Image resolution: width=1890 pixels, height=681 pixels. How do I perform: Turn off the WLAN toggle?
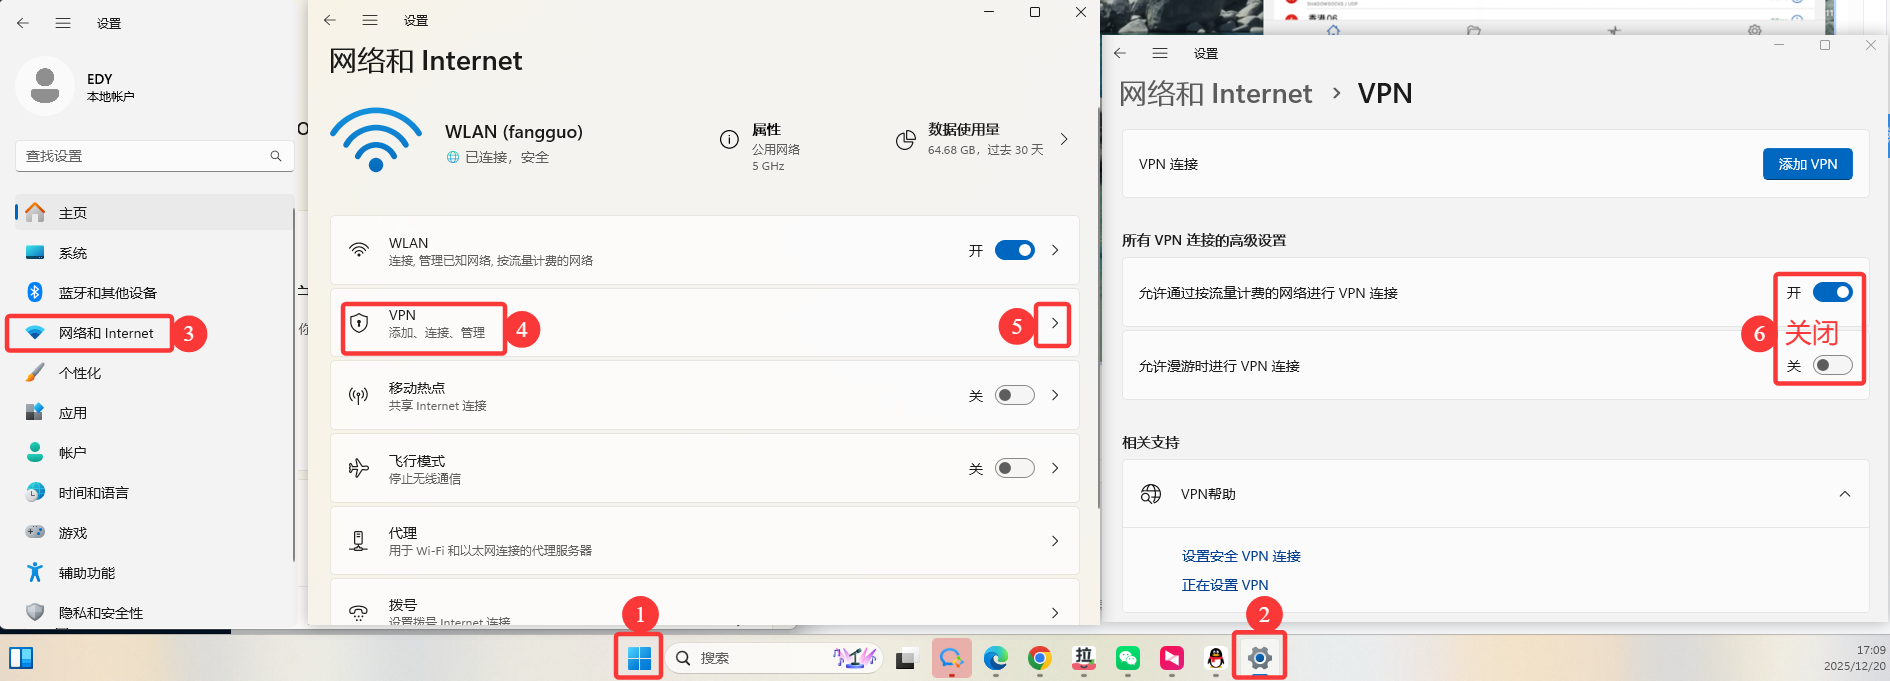[x=1014, y=250]
